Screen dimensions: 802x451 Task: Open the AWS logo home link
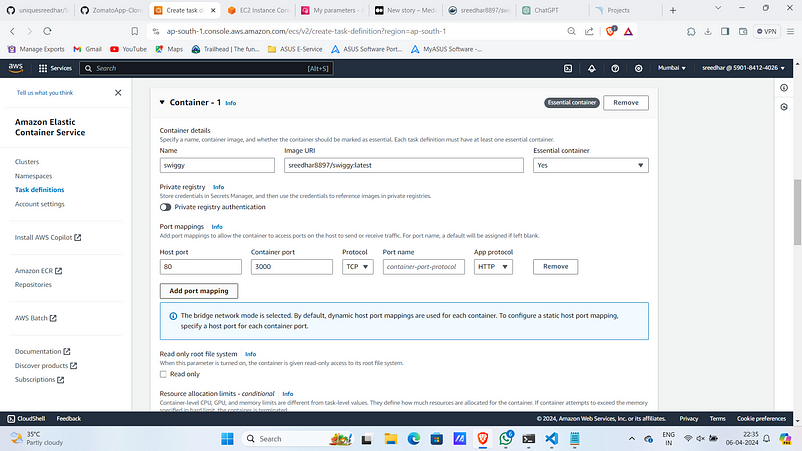[16, 67]
